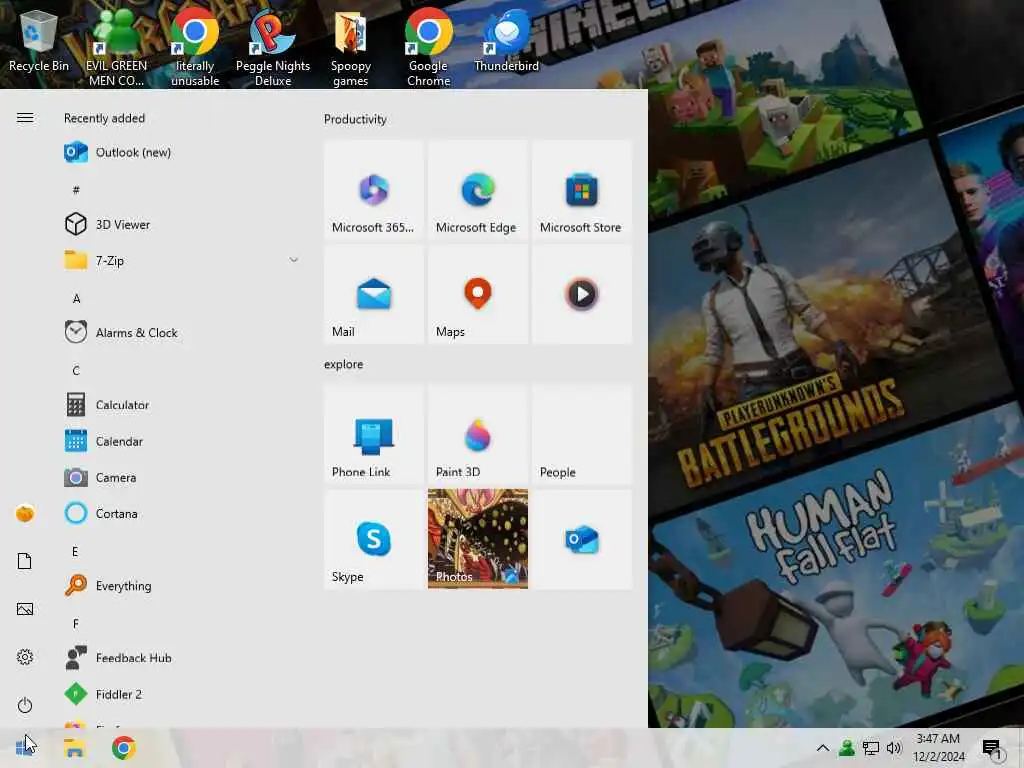The image size is (1024, 768).
Task: Open Calendar app
Action: click(183, 441)
